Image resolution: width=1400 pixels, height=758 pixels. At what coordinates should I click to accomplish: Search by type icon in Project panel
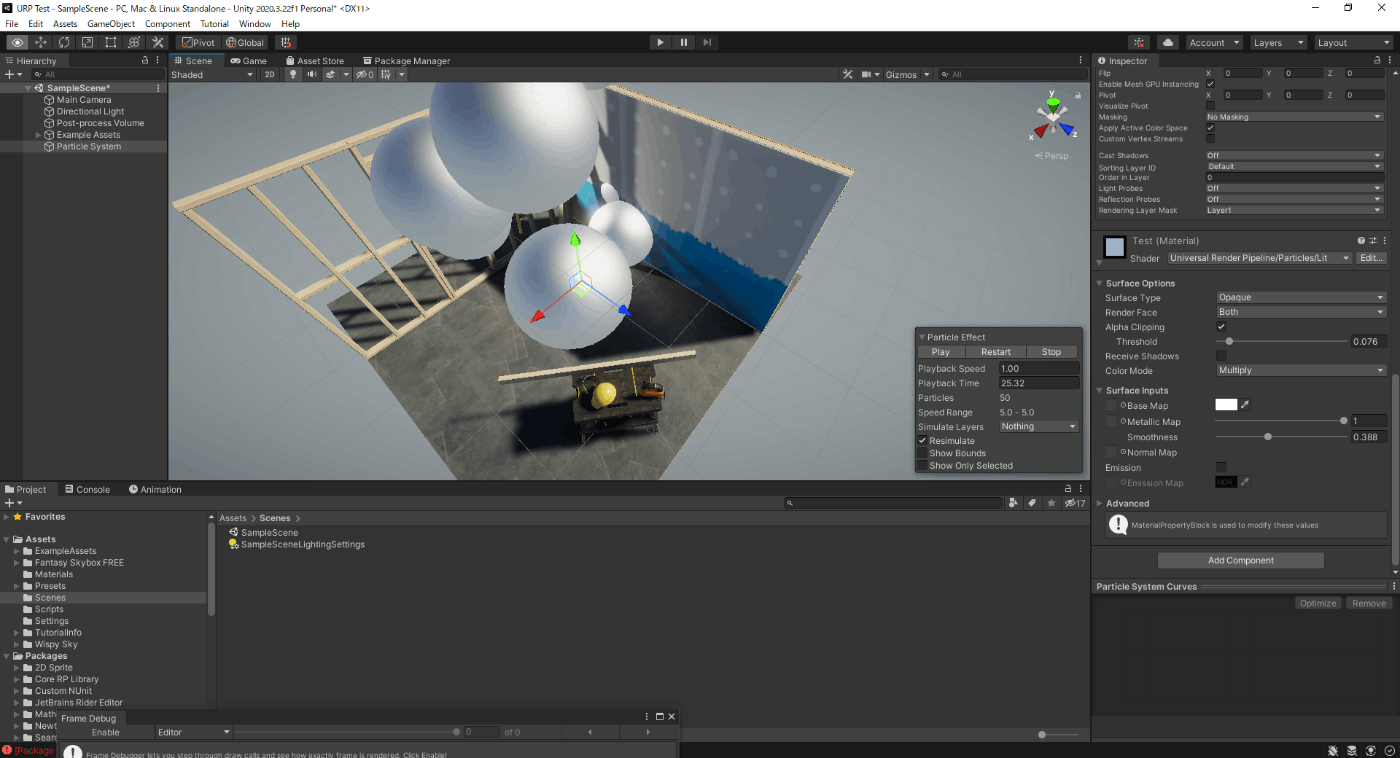click(x=1013, y=503)
